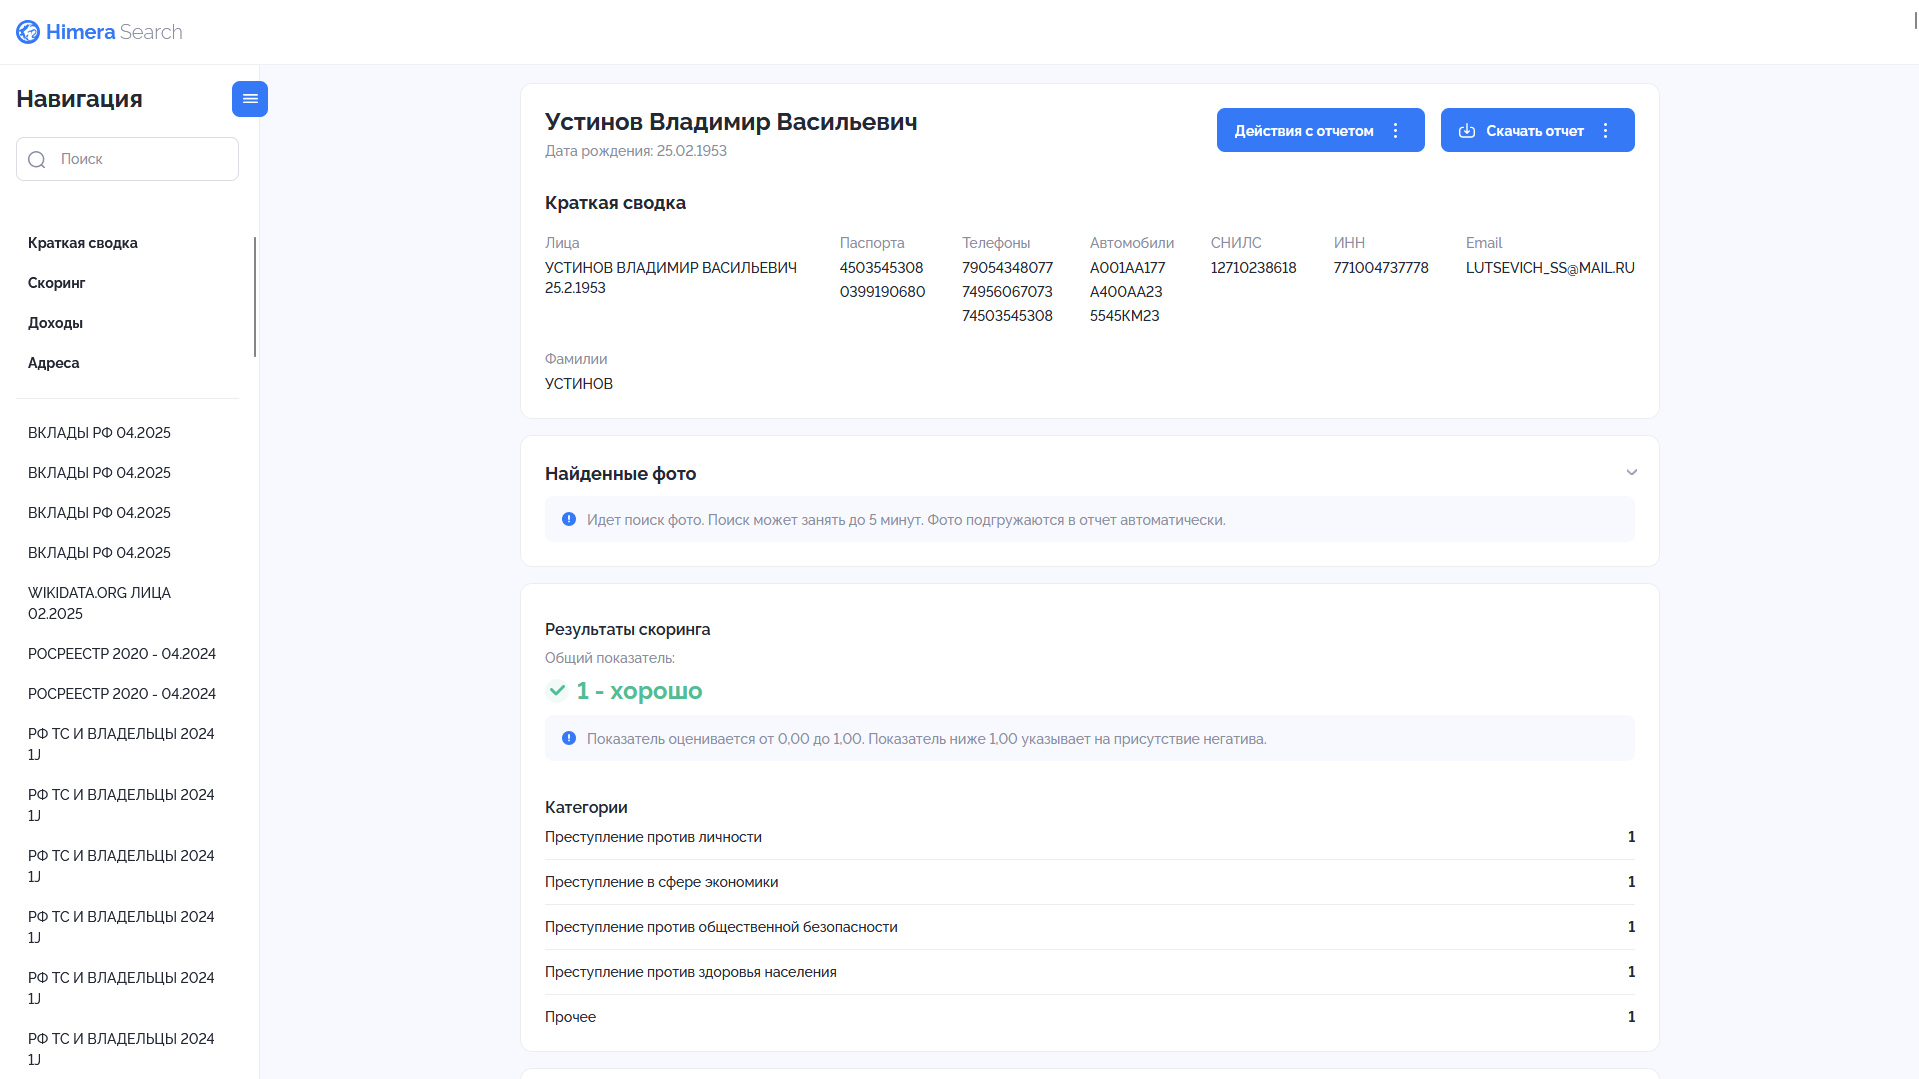Image resolution: width=1919 pixels, height=1079 pixels.
Task: Go to Скоринг in navigation
Action: pos(57,283)
